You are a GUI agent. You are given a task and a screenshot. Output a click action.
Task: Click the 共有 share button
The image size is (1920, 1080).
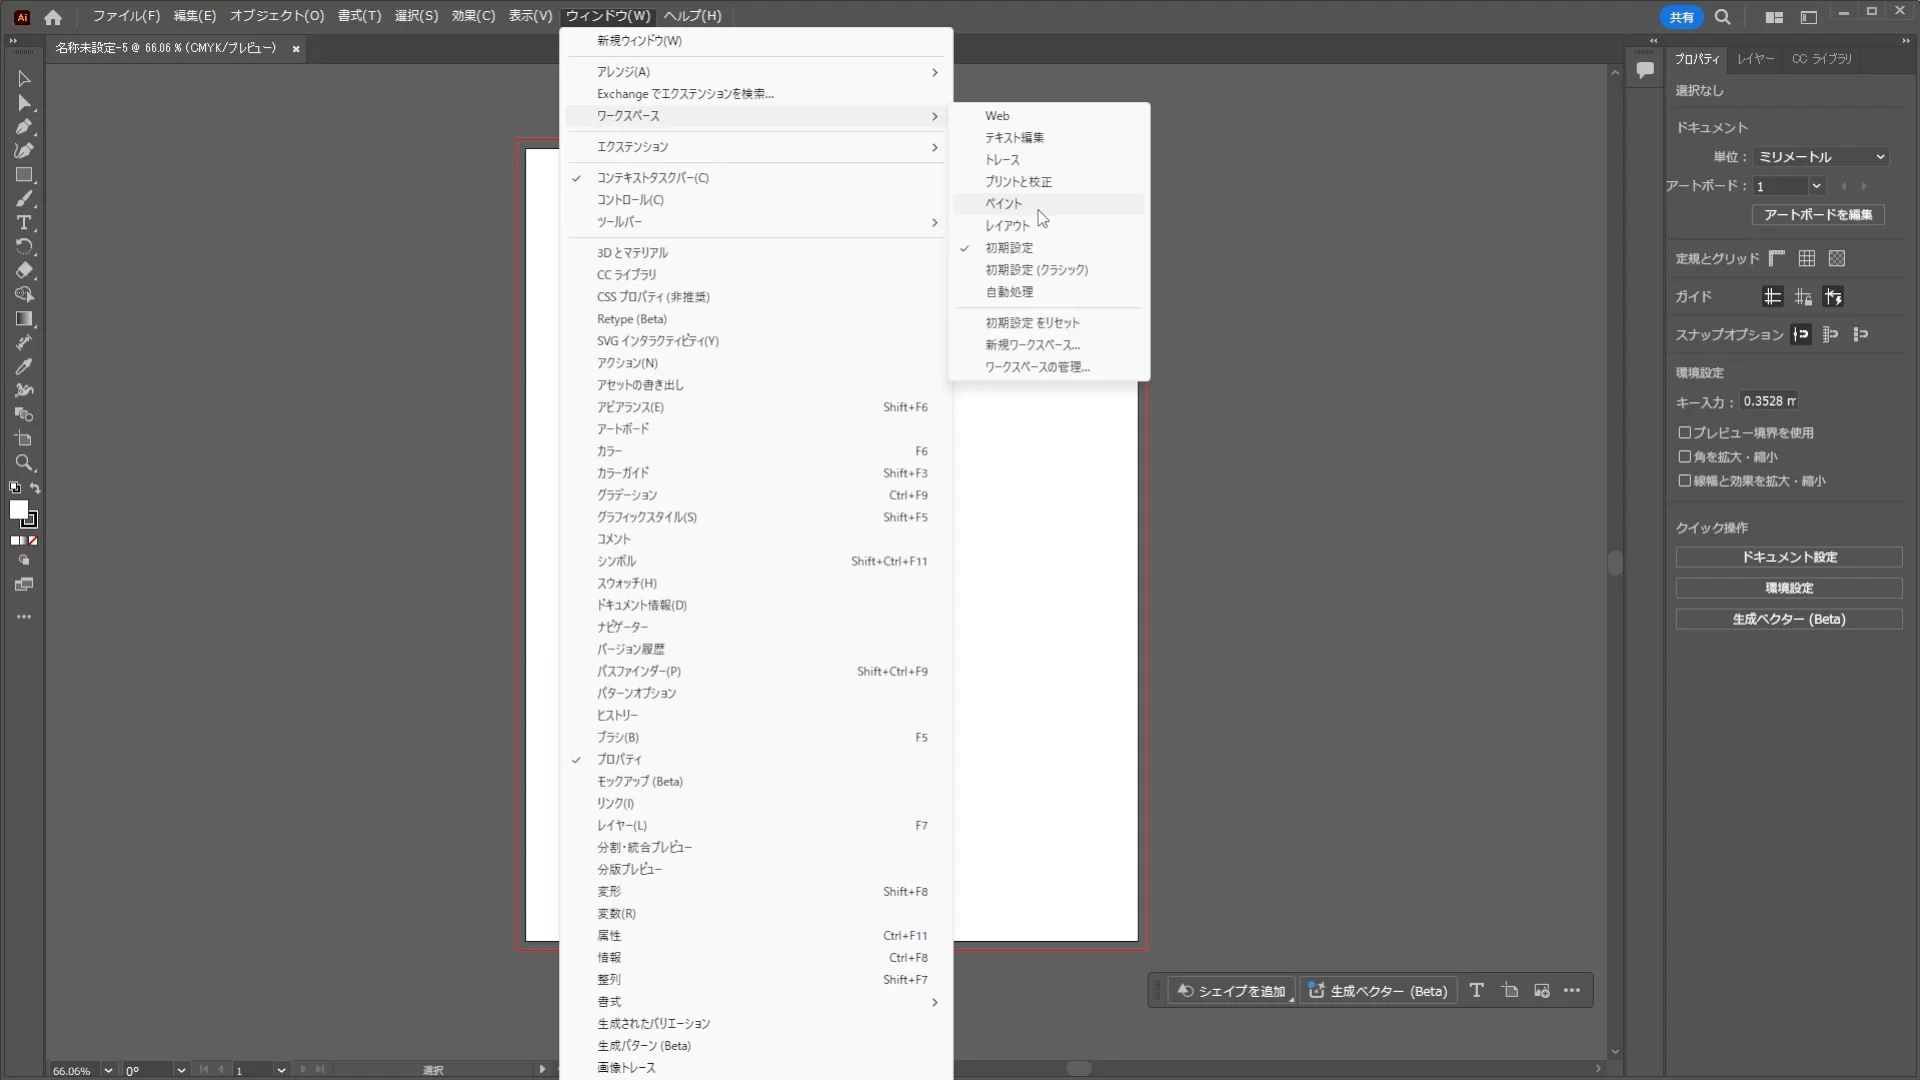(x=1681, y=17)
